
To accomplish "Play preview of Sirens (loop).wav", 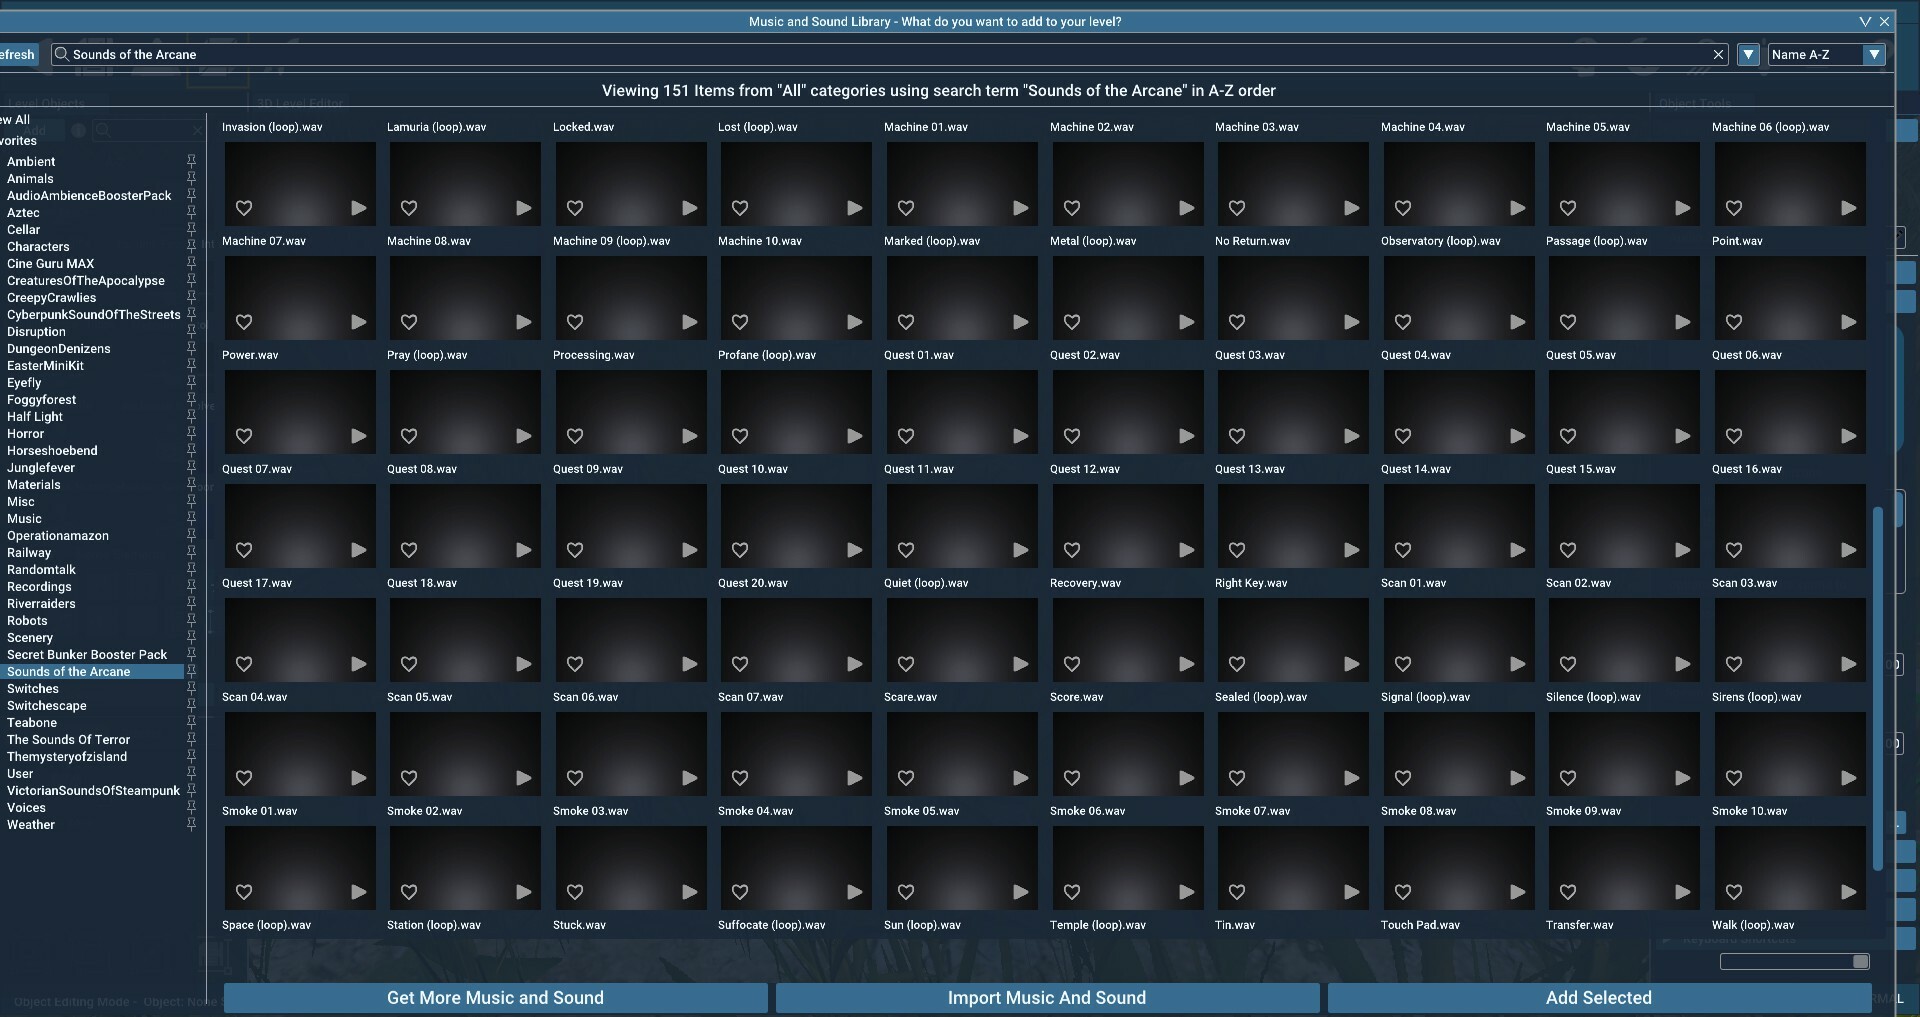I will (1848, 778).
